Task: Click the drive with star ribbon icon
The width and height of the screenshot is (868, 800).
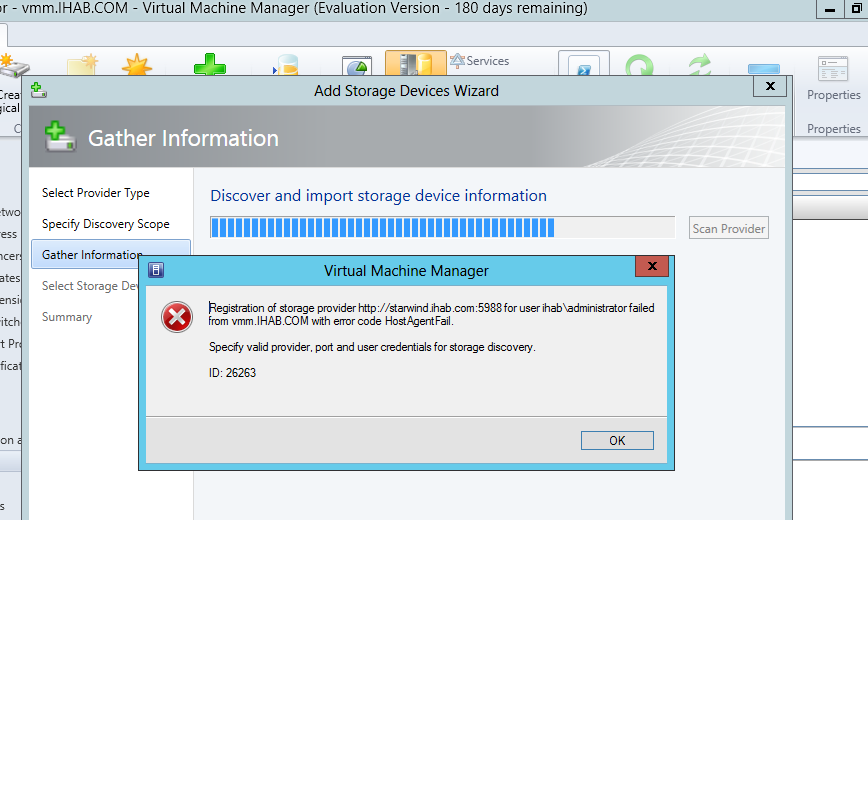Action: coord(12,65)
